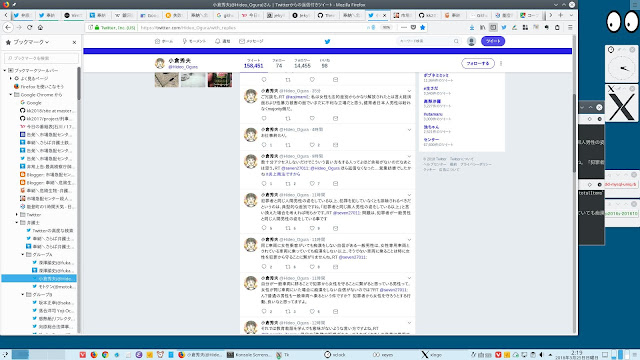Click the Twitter keyword search box
Screen dimensions: 640x360
429,41
